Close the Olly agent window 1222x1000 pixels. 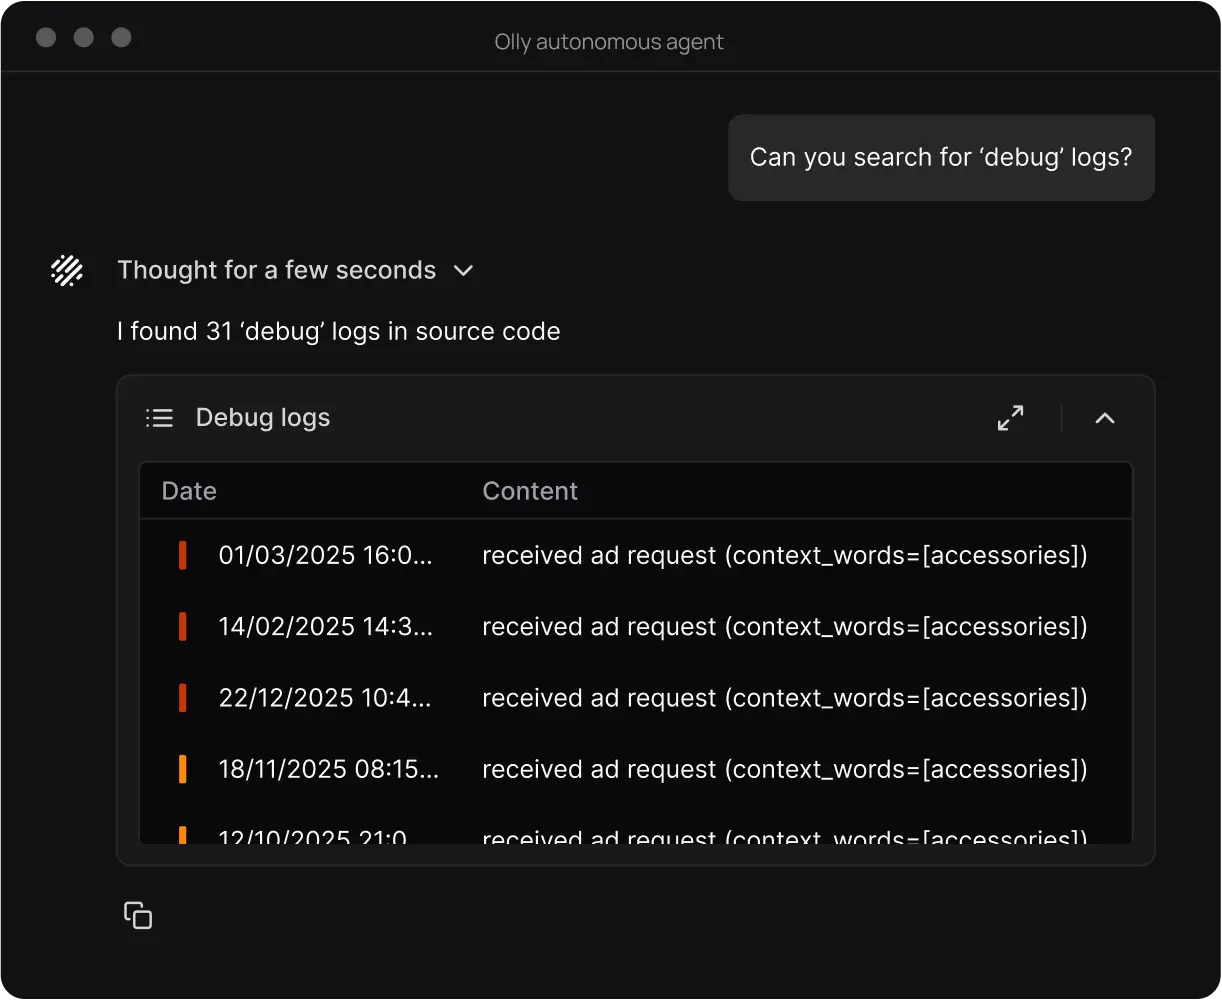(x=46, y=38)
